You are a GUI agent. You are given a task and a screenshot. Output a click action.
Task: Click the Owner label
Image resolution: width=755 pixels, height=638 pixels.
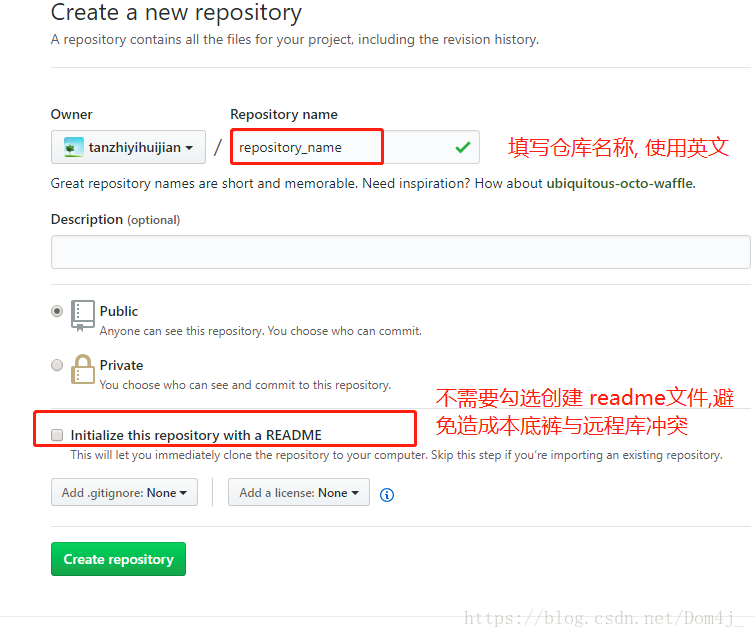coord(72,115)
